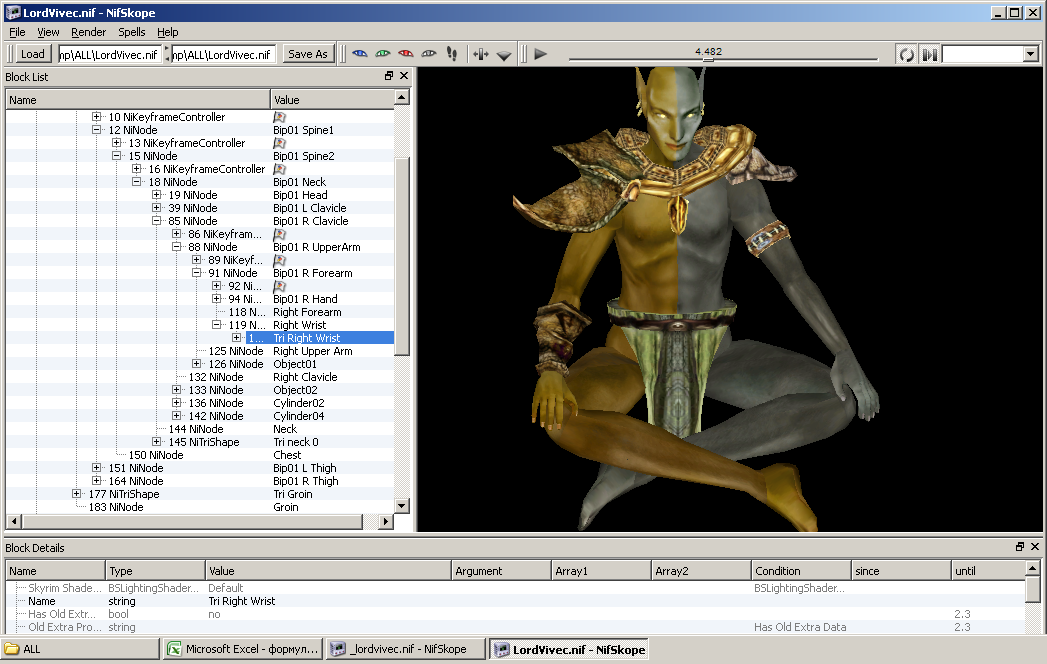Select the grey eye User view icon
This screenshot has height=664, width=1047.
click(x=429, y=54)
